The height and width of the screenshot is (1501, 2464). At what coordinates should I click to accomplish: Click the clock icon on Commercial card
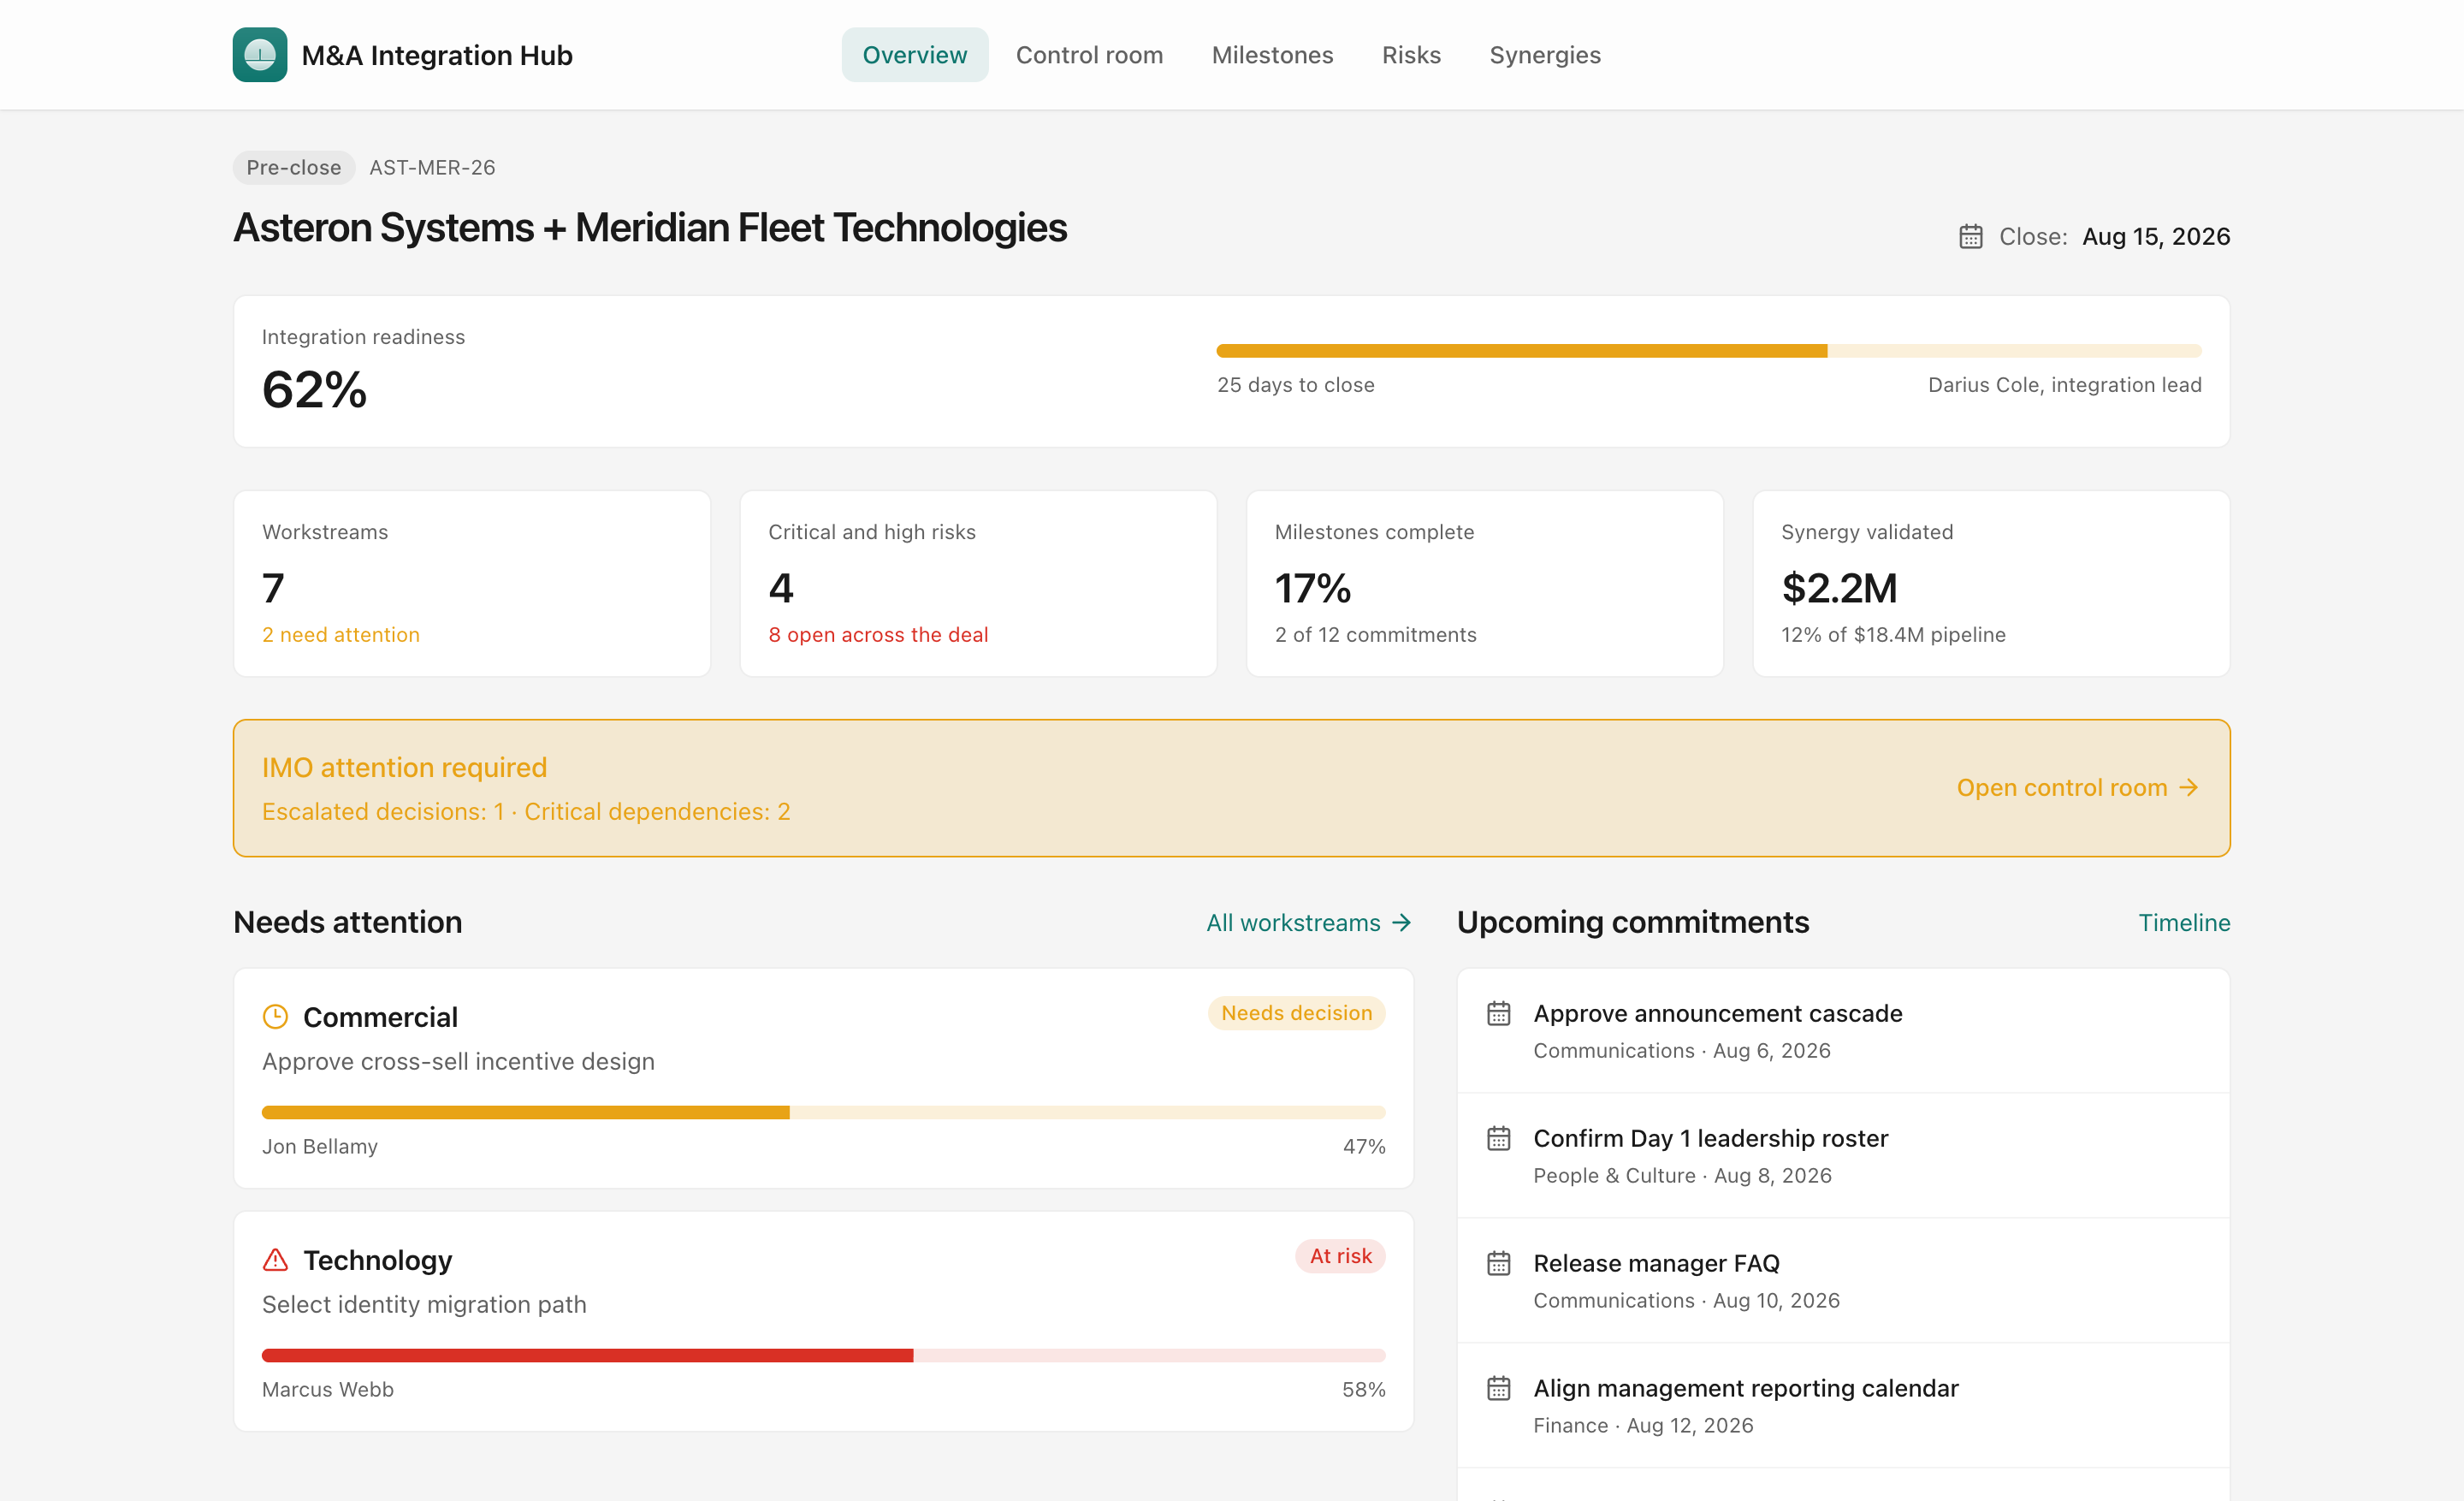point(275,1017)
